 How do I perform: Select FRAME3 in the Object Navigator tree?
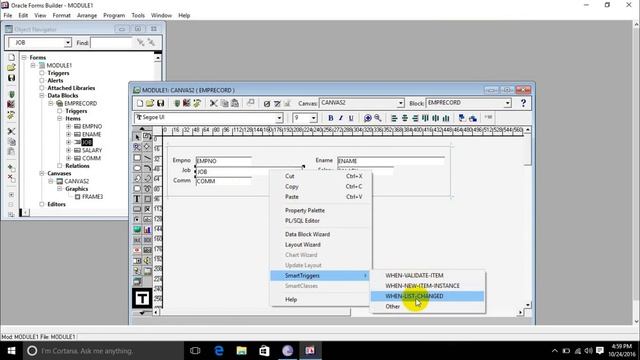(x=93, y=197)
